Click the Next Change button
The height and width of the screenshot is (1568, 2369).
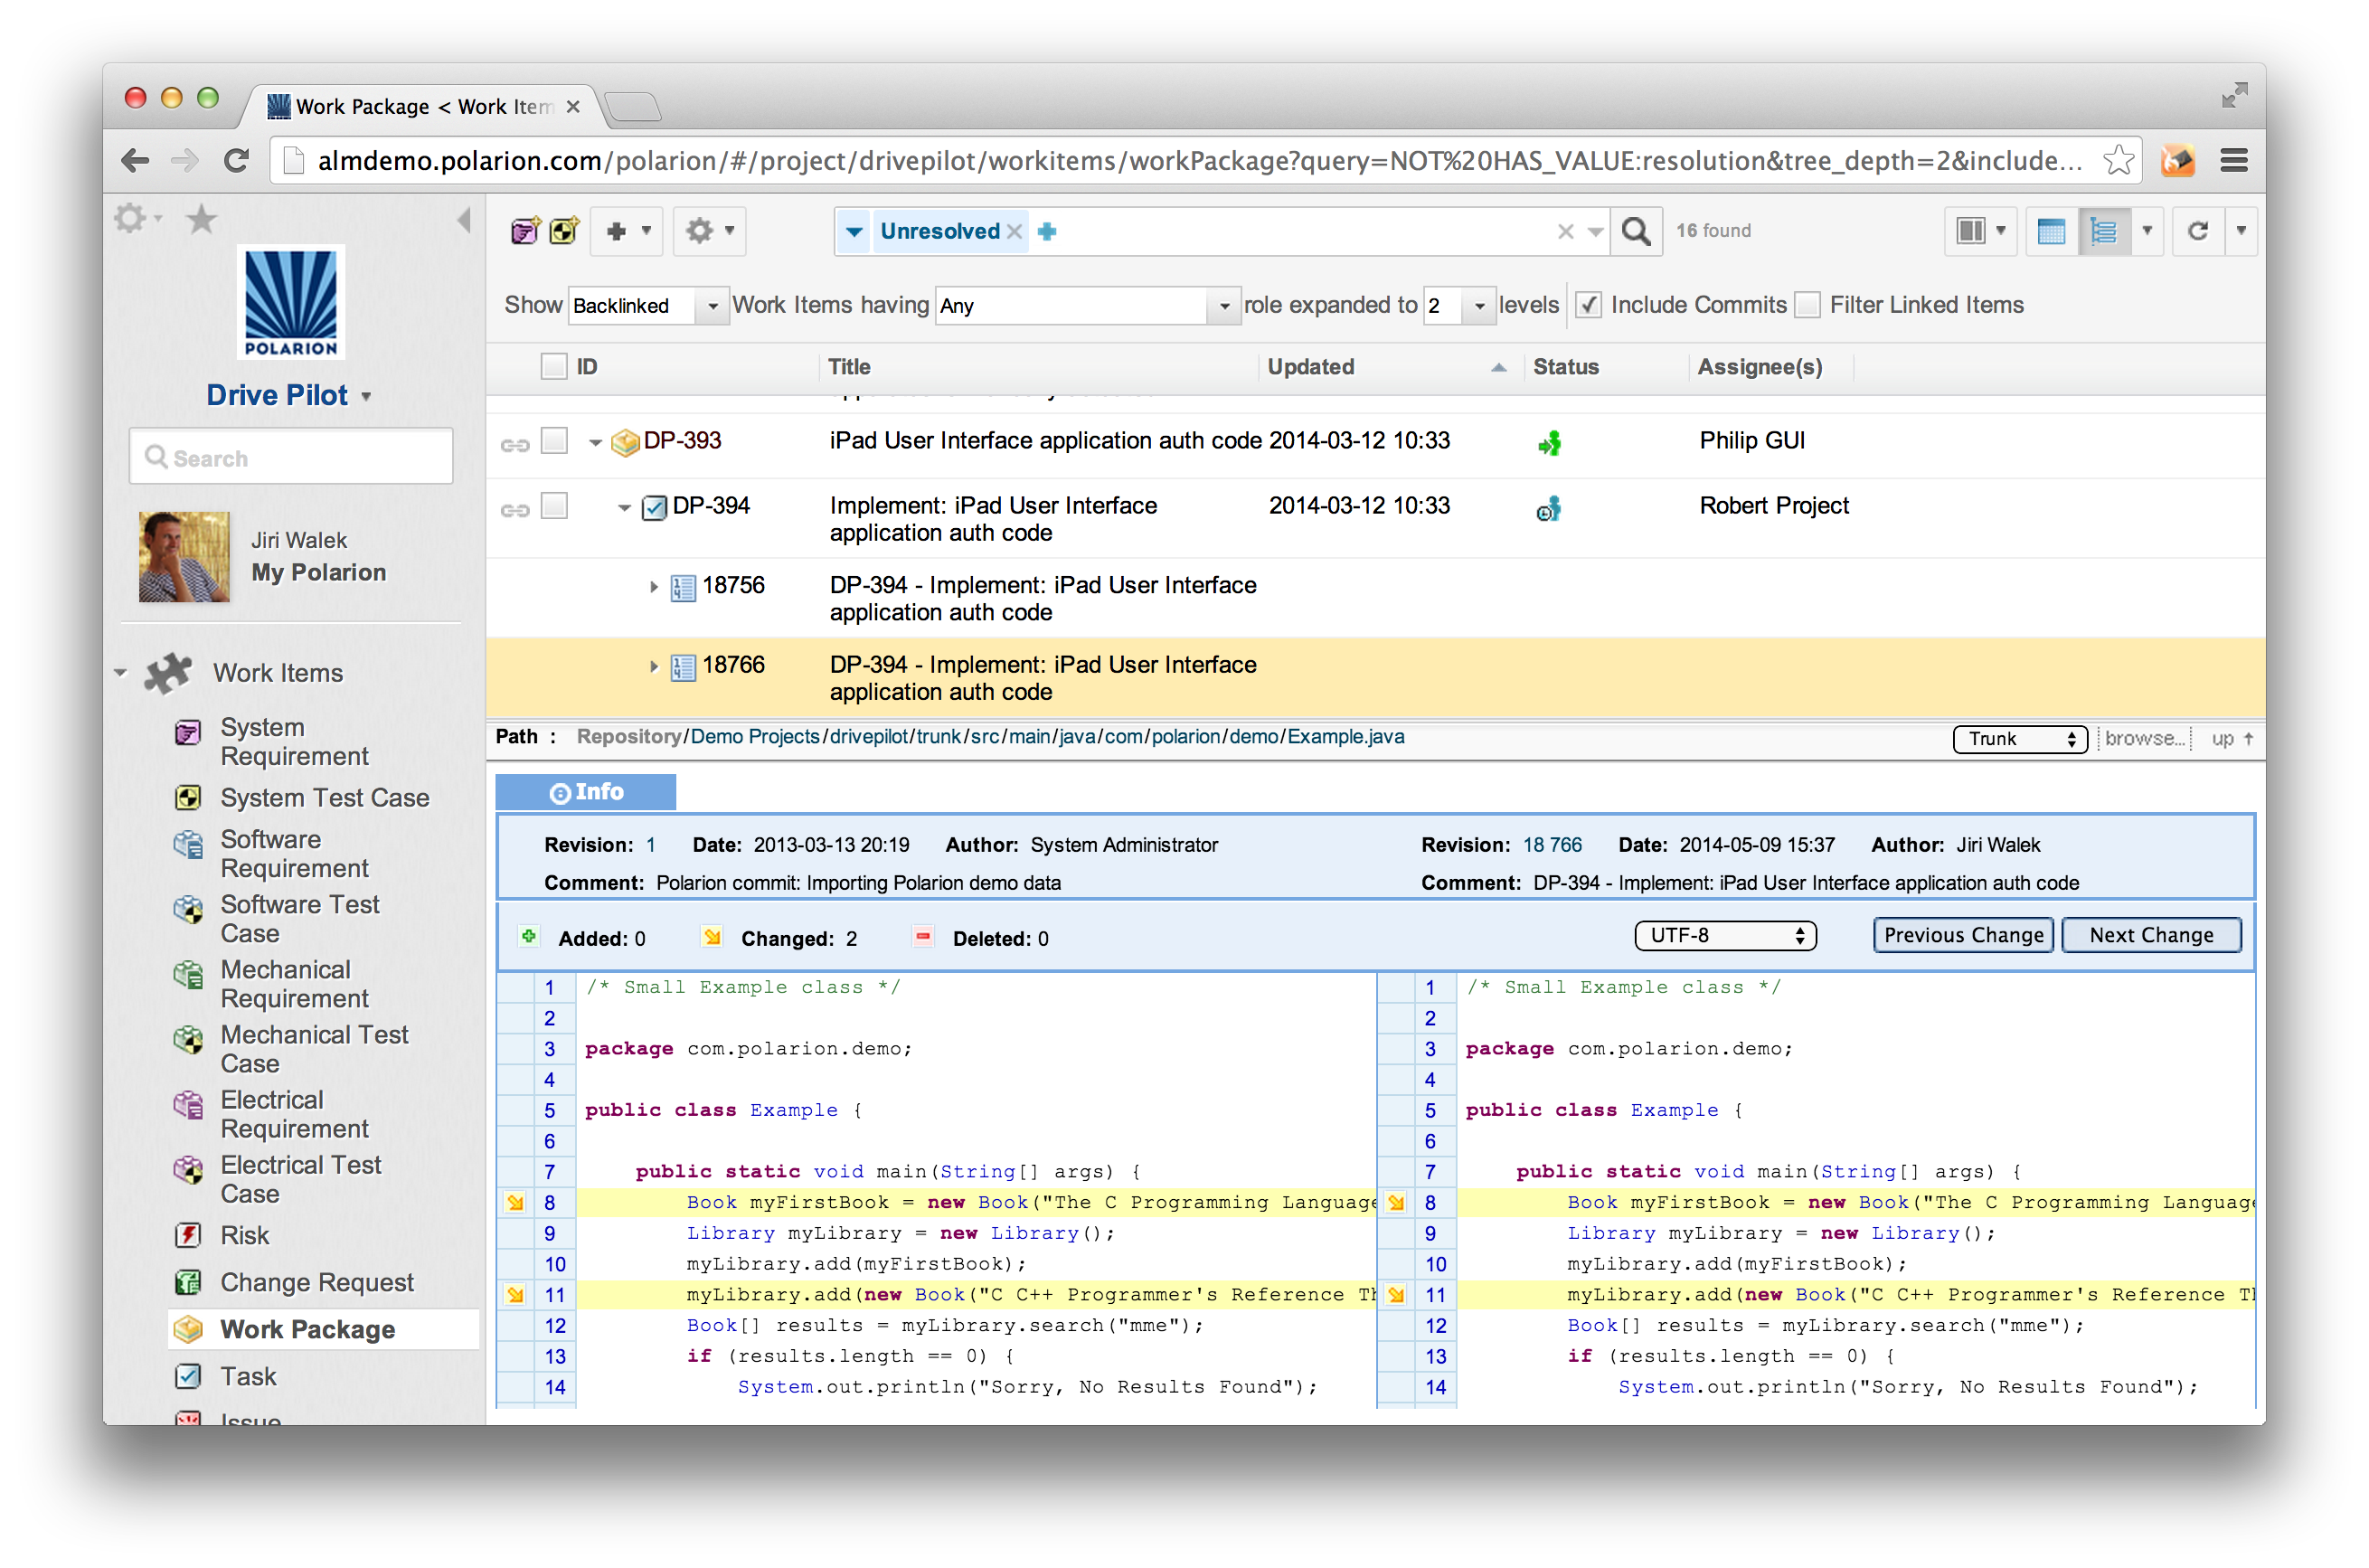pyautogui.click(x=2143, y=932)
